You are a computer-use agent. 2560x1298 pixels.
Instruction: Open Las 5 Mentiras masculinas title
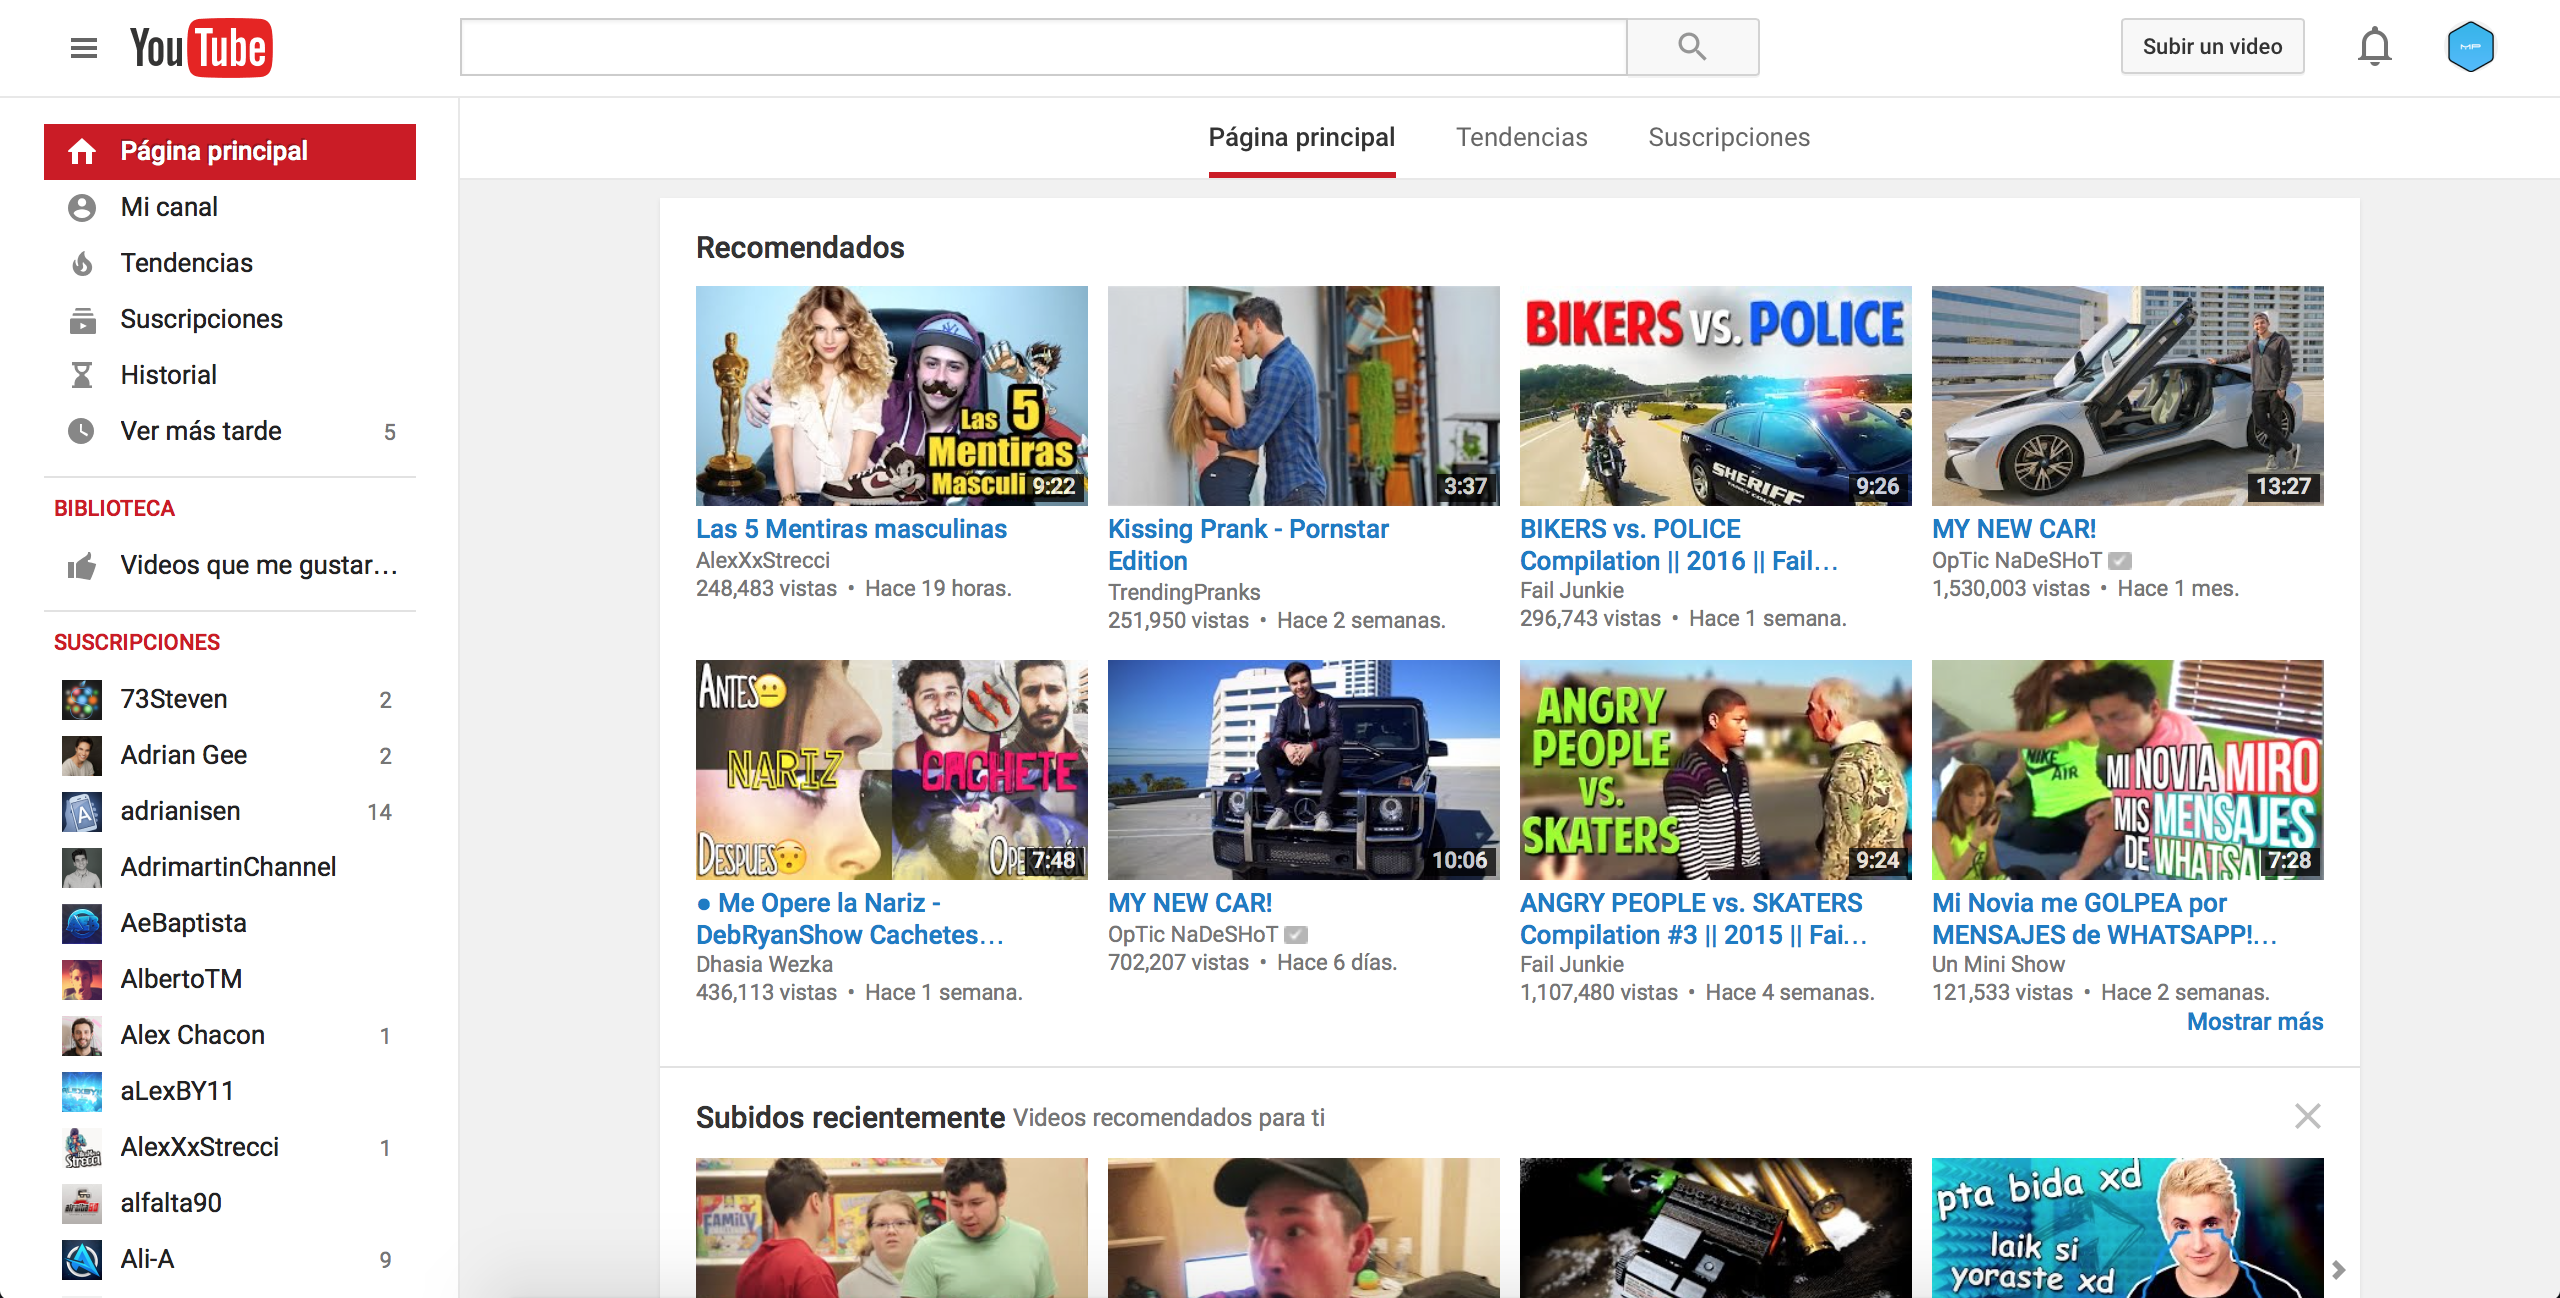coord(851,529)
